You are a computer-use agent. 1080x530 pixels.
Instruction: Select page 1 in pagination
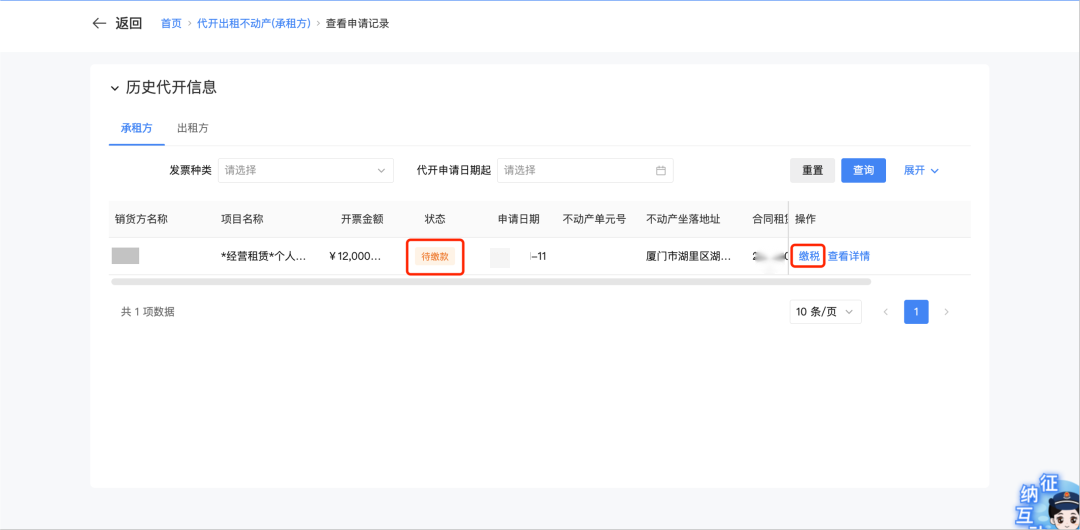[916, 312]
